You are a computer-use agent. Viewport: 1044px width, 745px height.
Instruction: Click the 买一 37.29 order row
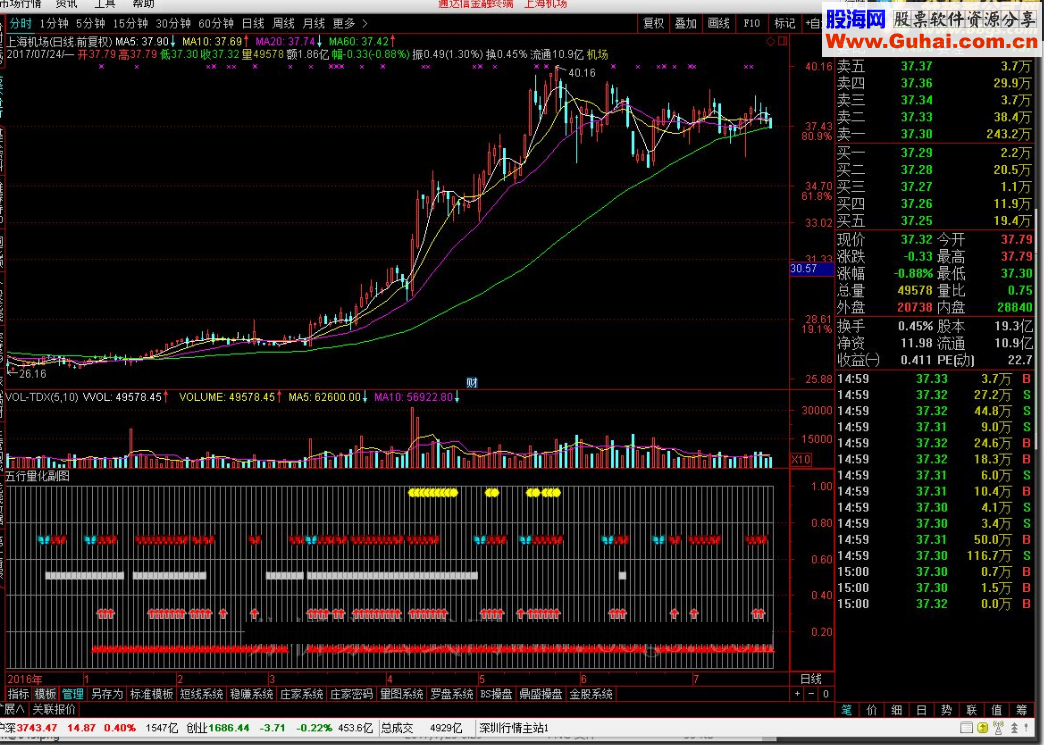coord(934,153)
